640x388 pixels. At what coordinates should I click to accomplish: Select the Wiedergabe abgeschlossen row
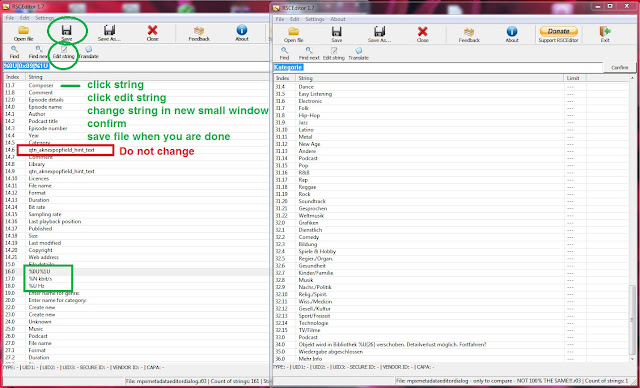(x=451, y=352)
